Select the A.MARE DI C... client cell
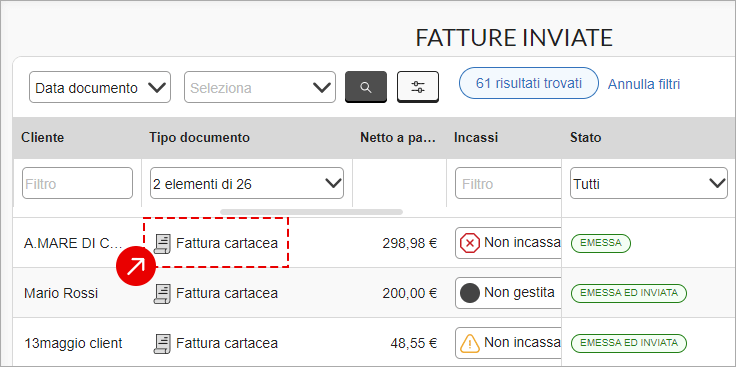 [x=73, y=244]
